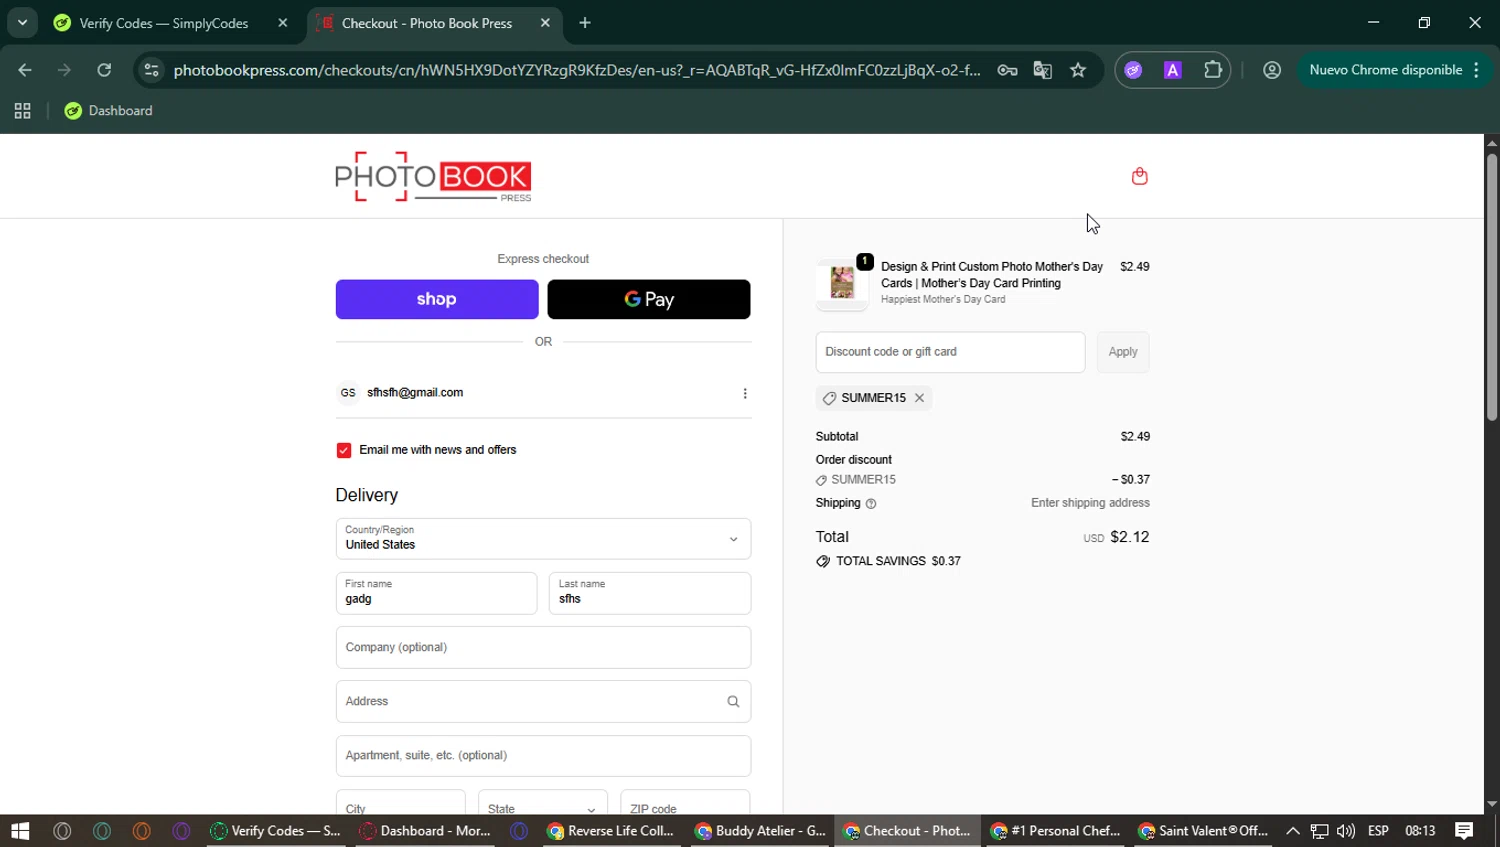The width and height of the screenshot is (1500, 847).
Task: Click the ESP language indicator
Action: (x=1378, y=831)
